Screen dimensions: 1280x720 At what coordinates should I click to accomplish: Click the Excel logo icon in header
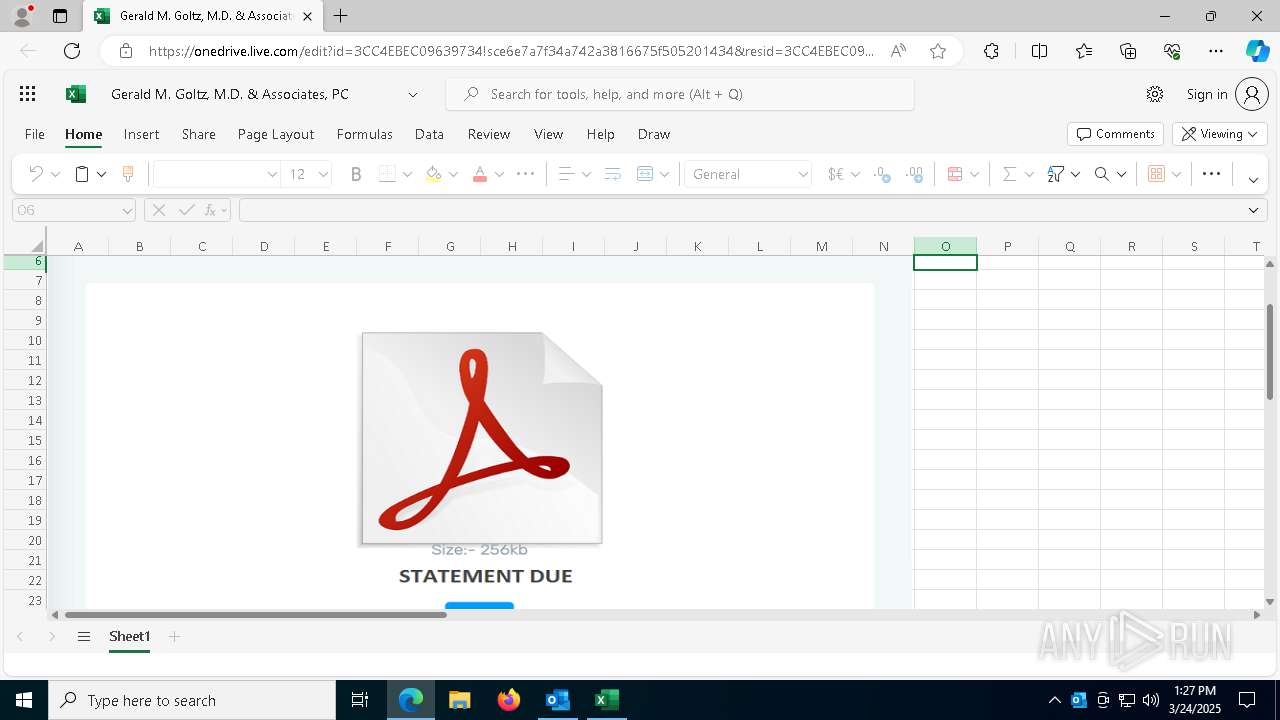pyautogui.click(x=76, y=94)
